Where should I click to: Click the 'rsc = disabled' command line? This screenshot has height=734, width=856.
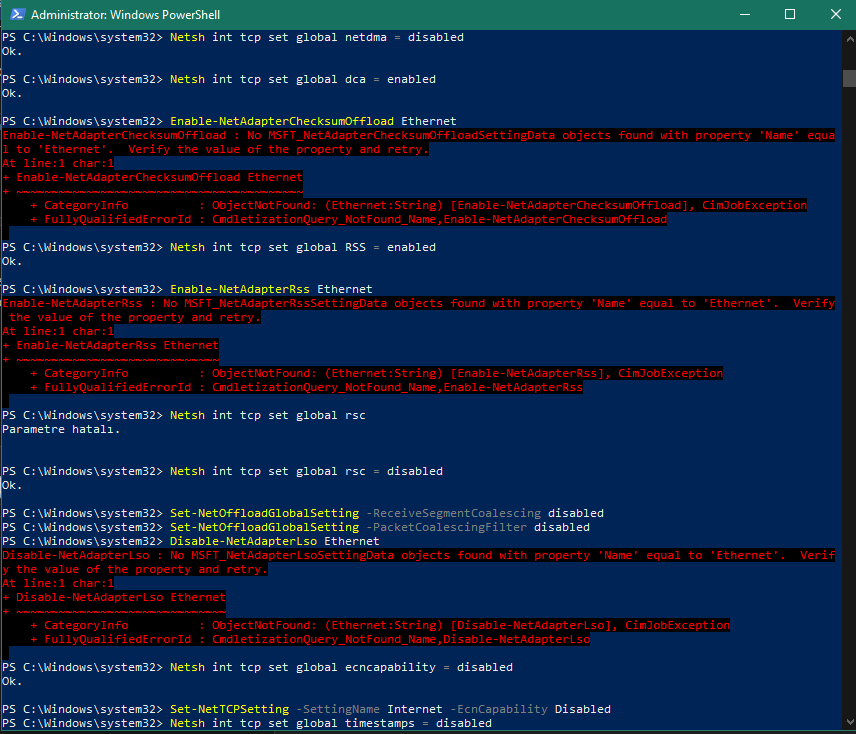coord(223,471)
